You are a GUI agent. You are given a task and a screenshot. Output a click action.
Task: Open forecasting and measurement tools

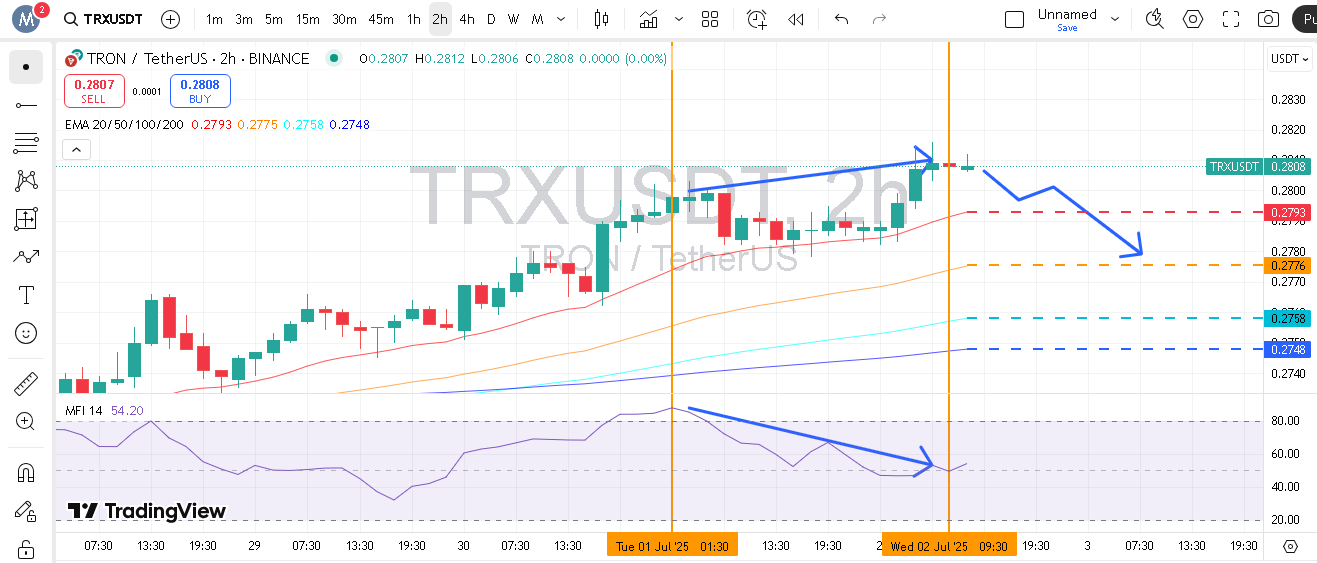pos(26,219)
